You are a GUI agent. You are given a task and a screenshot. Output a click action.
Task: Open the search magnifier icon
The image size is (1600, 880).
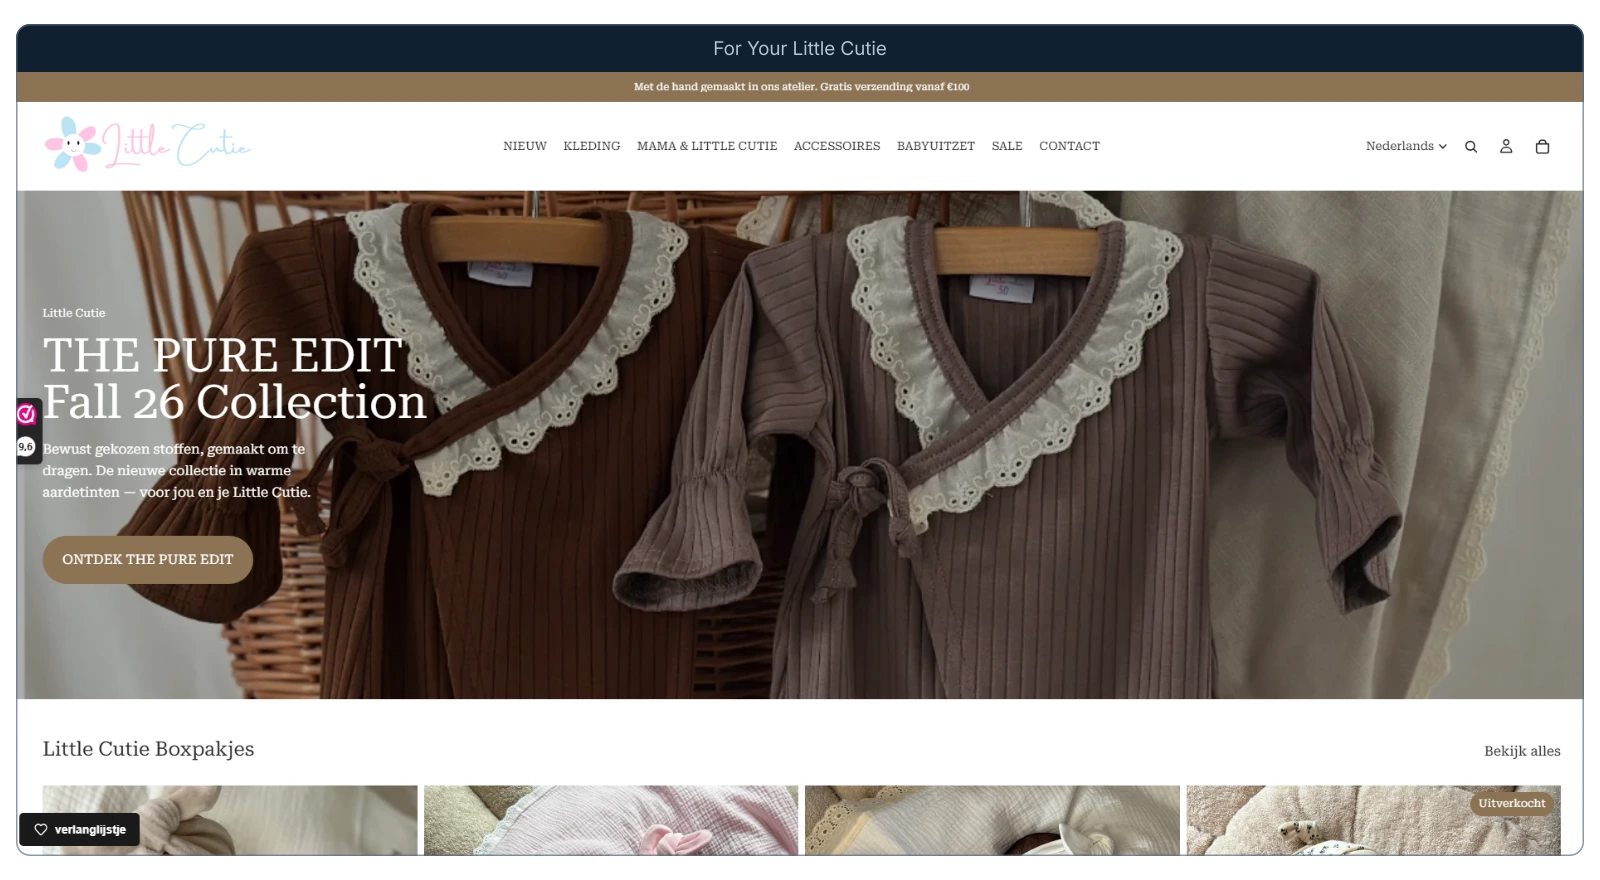(x=1471, y=147)
